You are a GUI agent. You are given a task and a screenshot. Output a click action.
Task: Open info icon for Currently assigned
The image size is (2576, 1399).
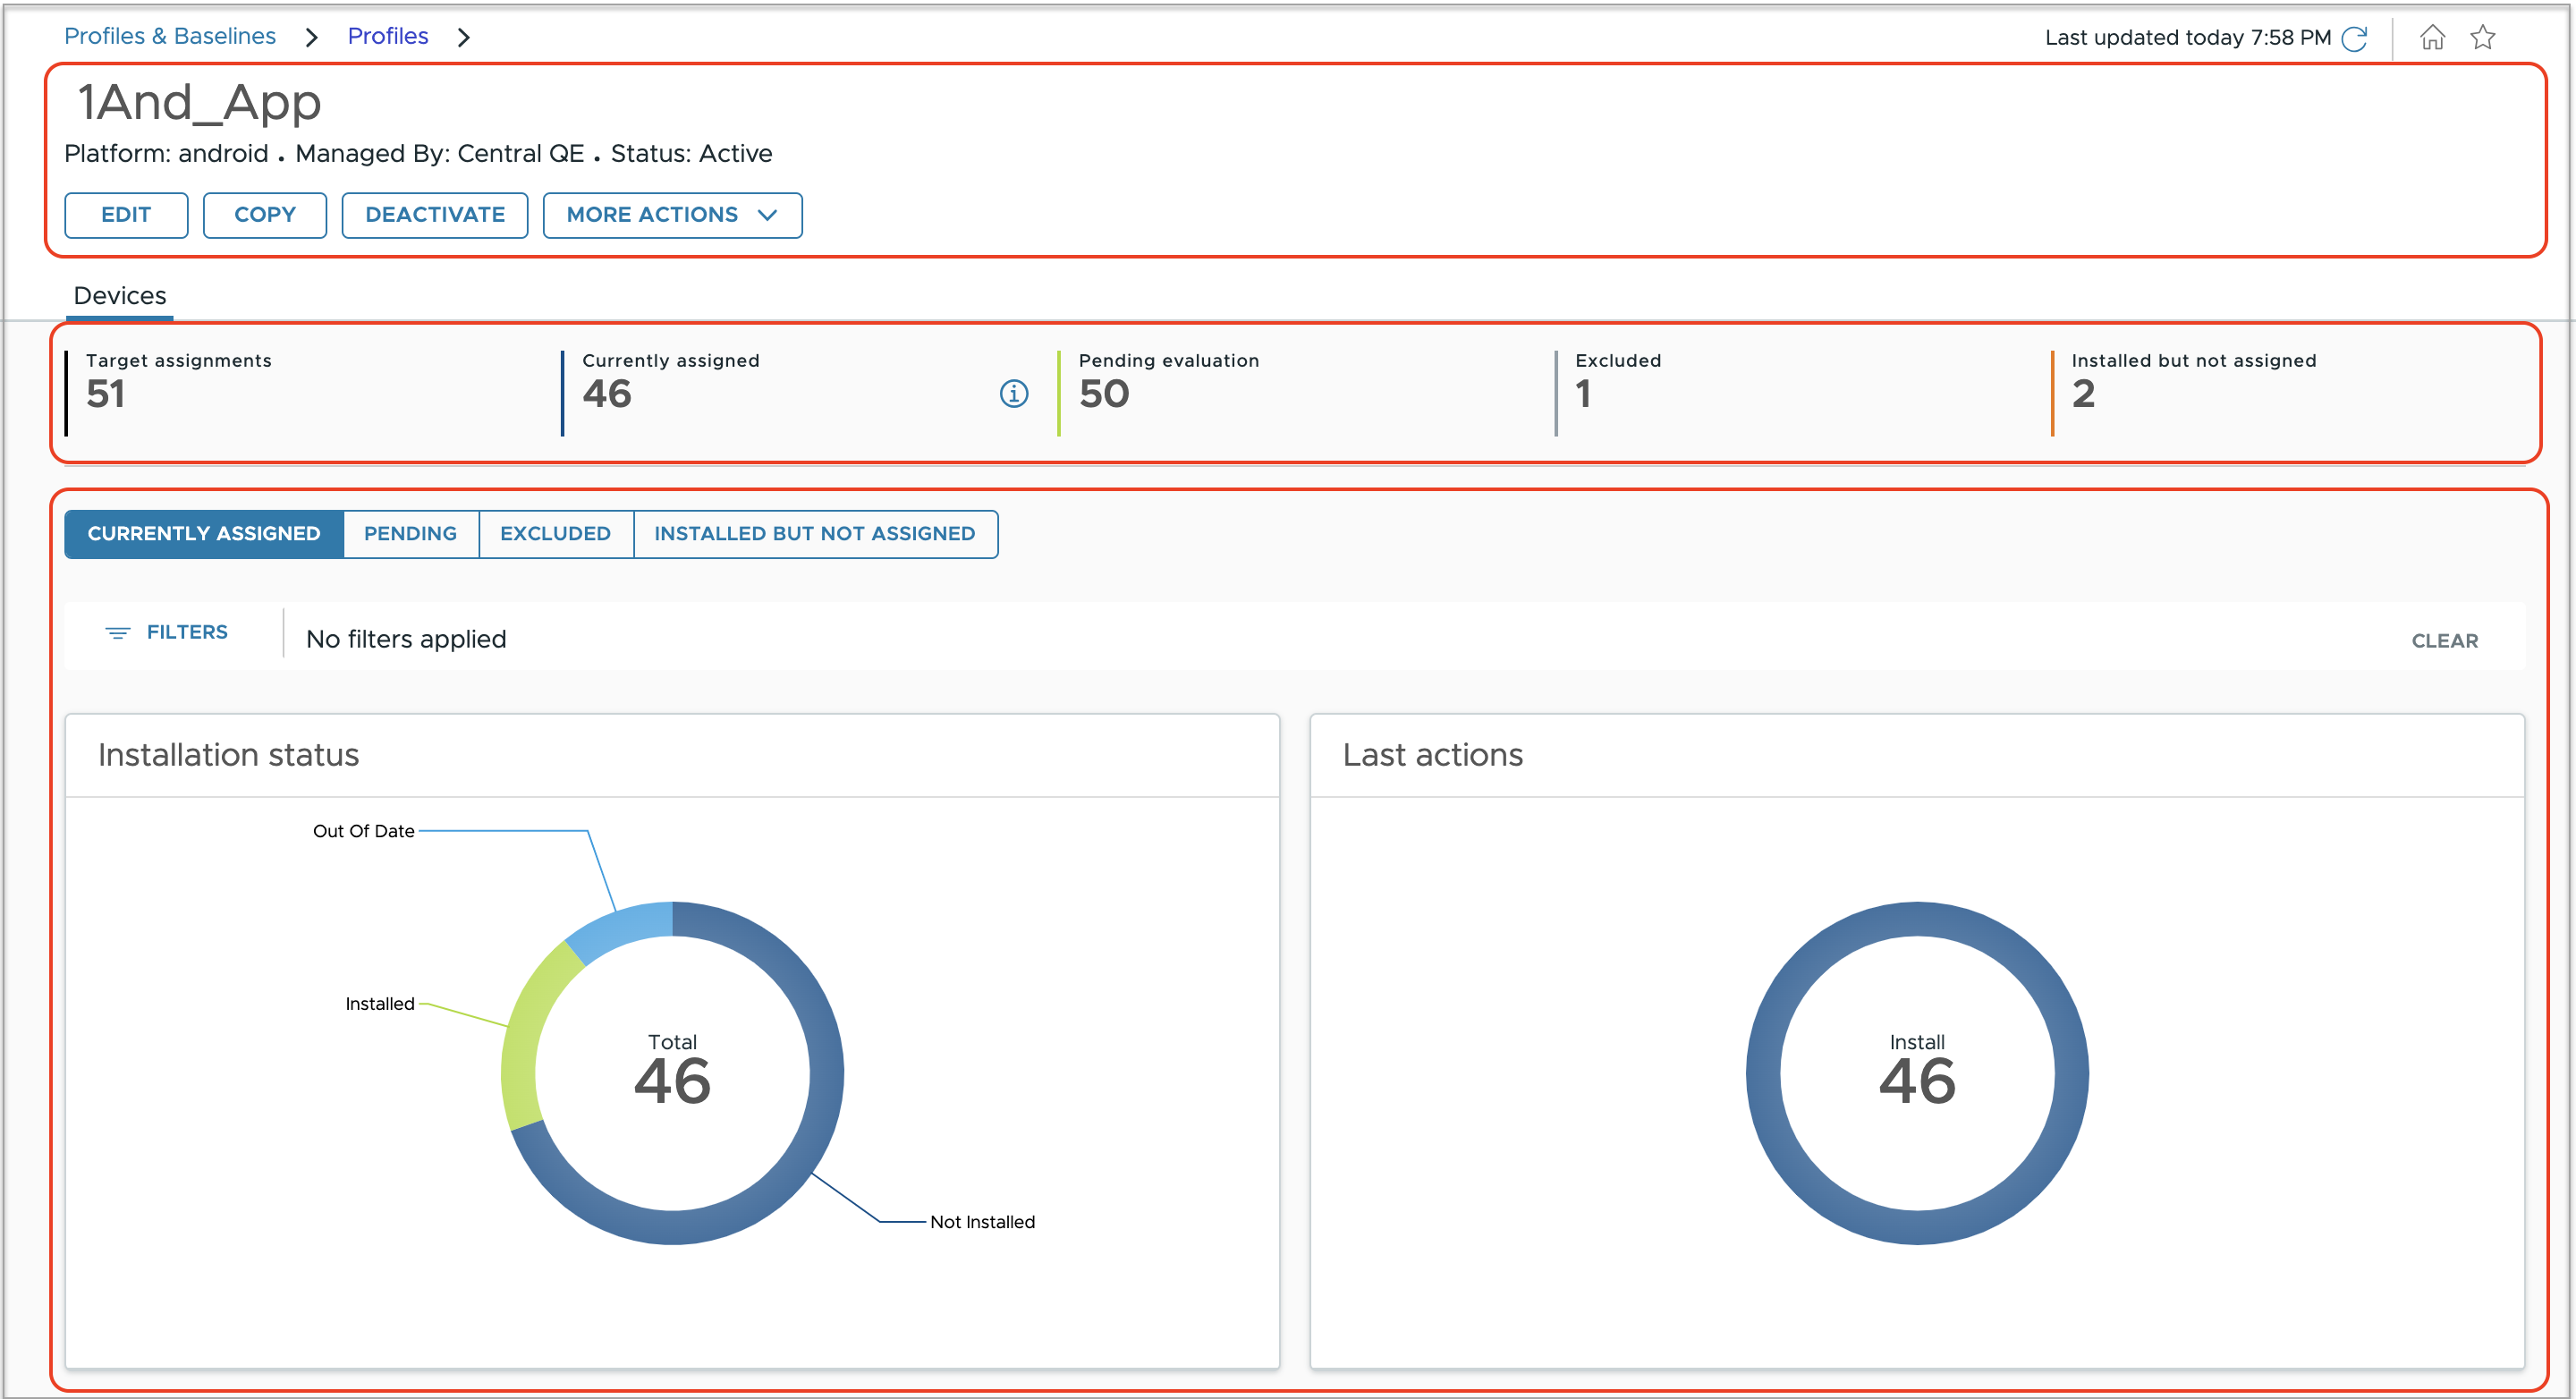pos(1013,393)
